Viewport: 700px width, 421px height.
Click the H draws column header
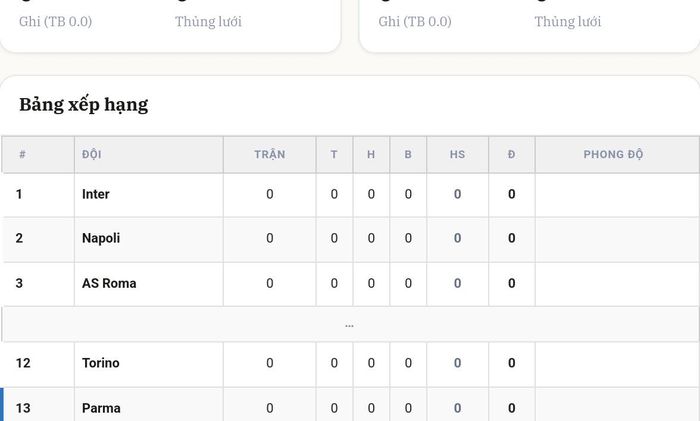371,154
